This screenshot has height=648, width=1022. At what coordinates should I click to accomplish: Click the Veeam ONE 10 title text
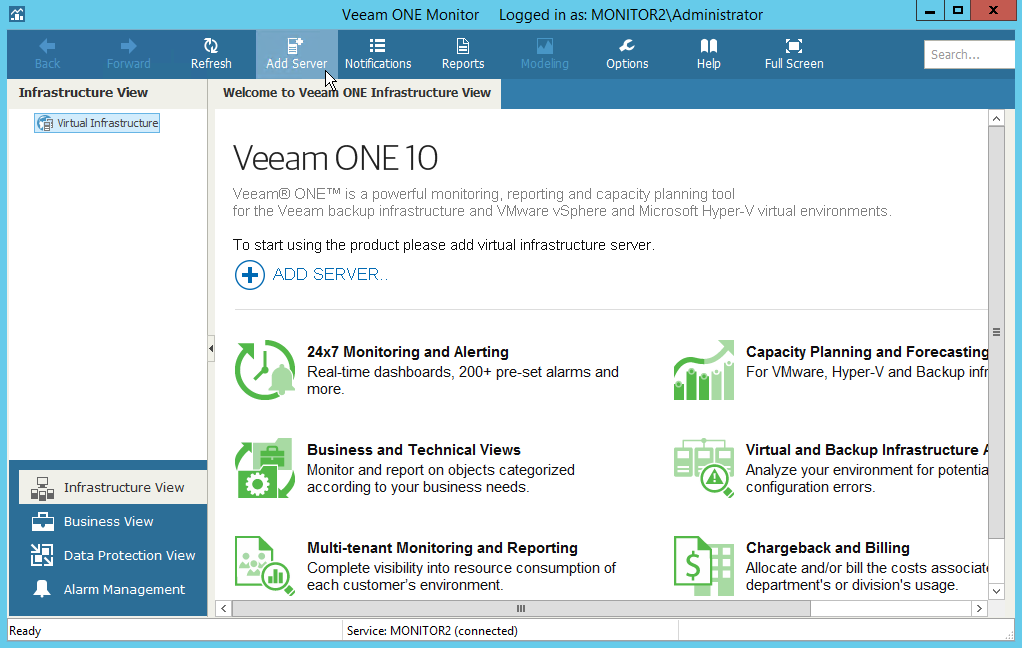click(336, 158)
